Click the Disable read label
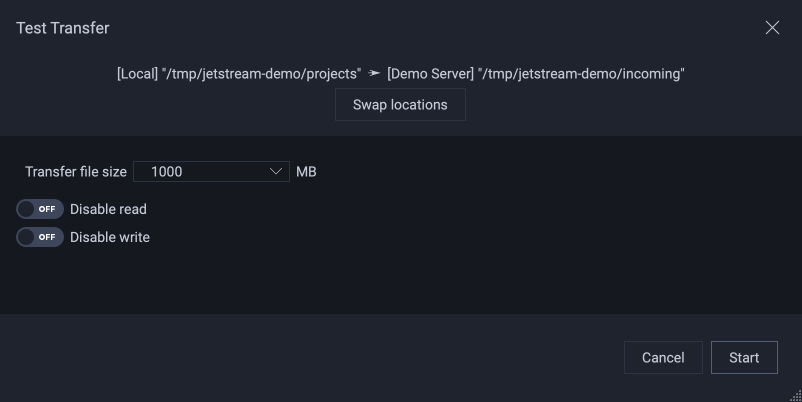 108,209
